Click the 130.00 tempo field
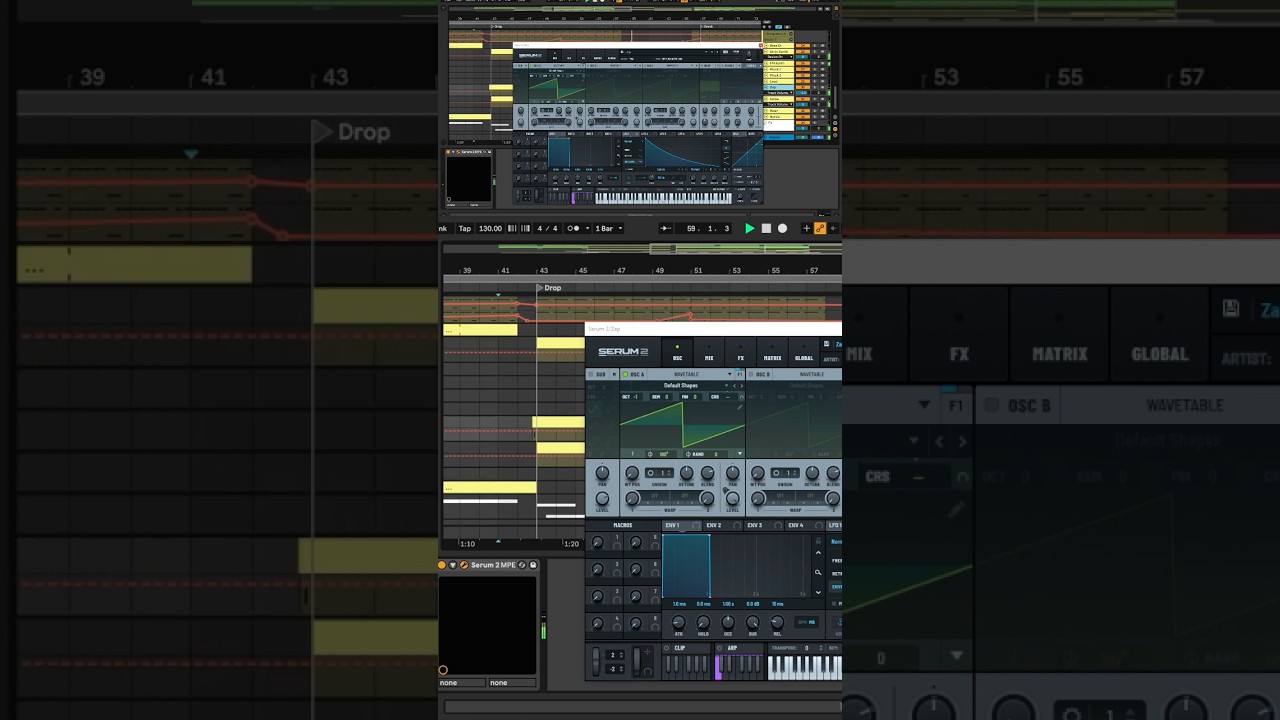1280x720 pixels. click(490, 228)
